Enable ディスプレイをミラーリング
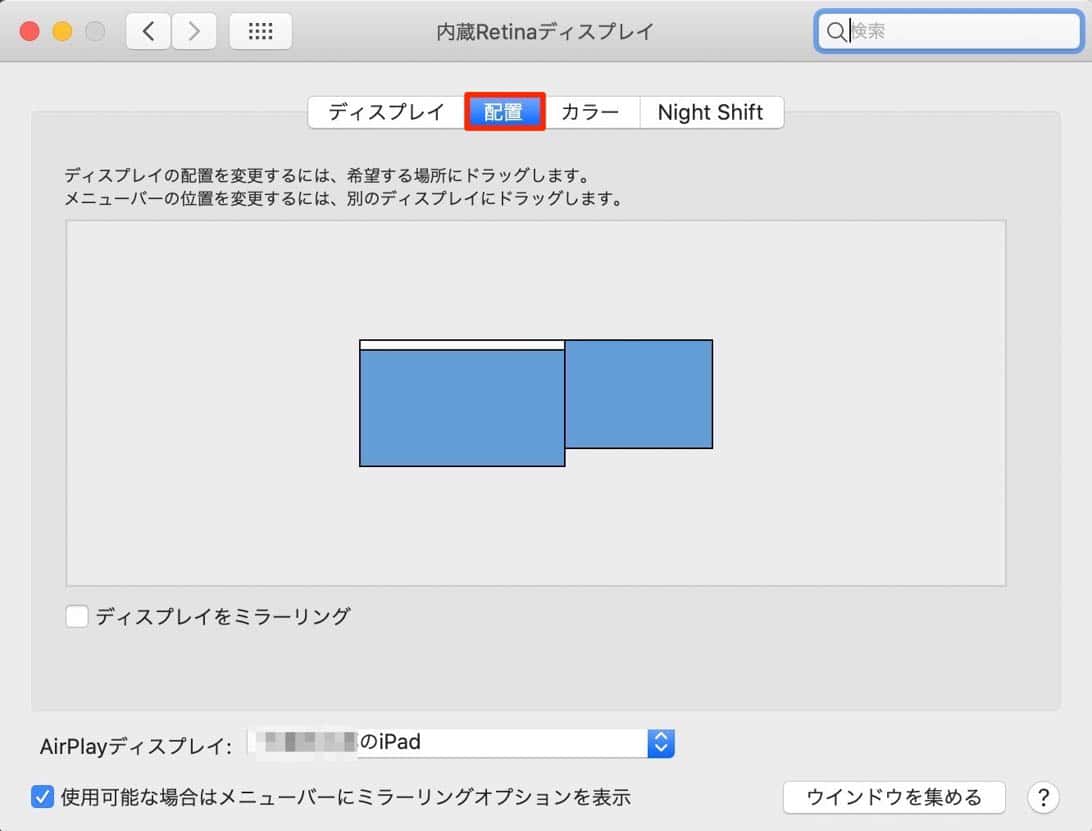Image resolution: width=1092 pixels, height=831 pixels. (x=77, y=616)
